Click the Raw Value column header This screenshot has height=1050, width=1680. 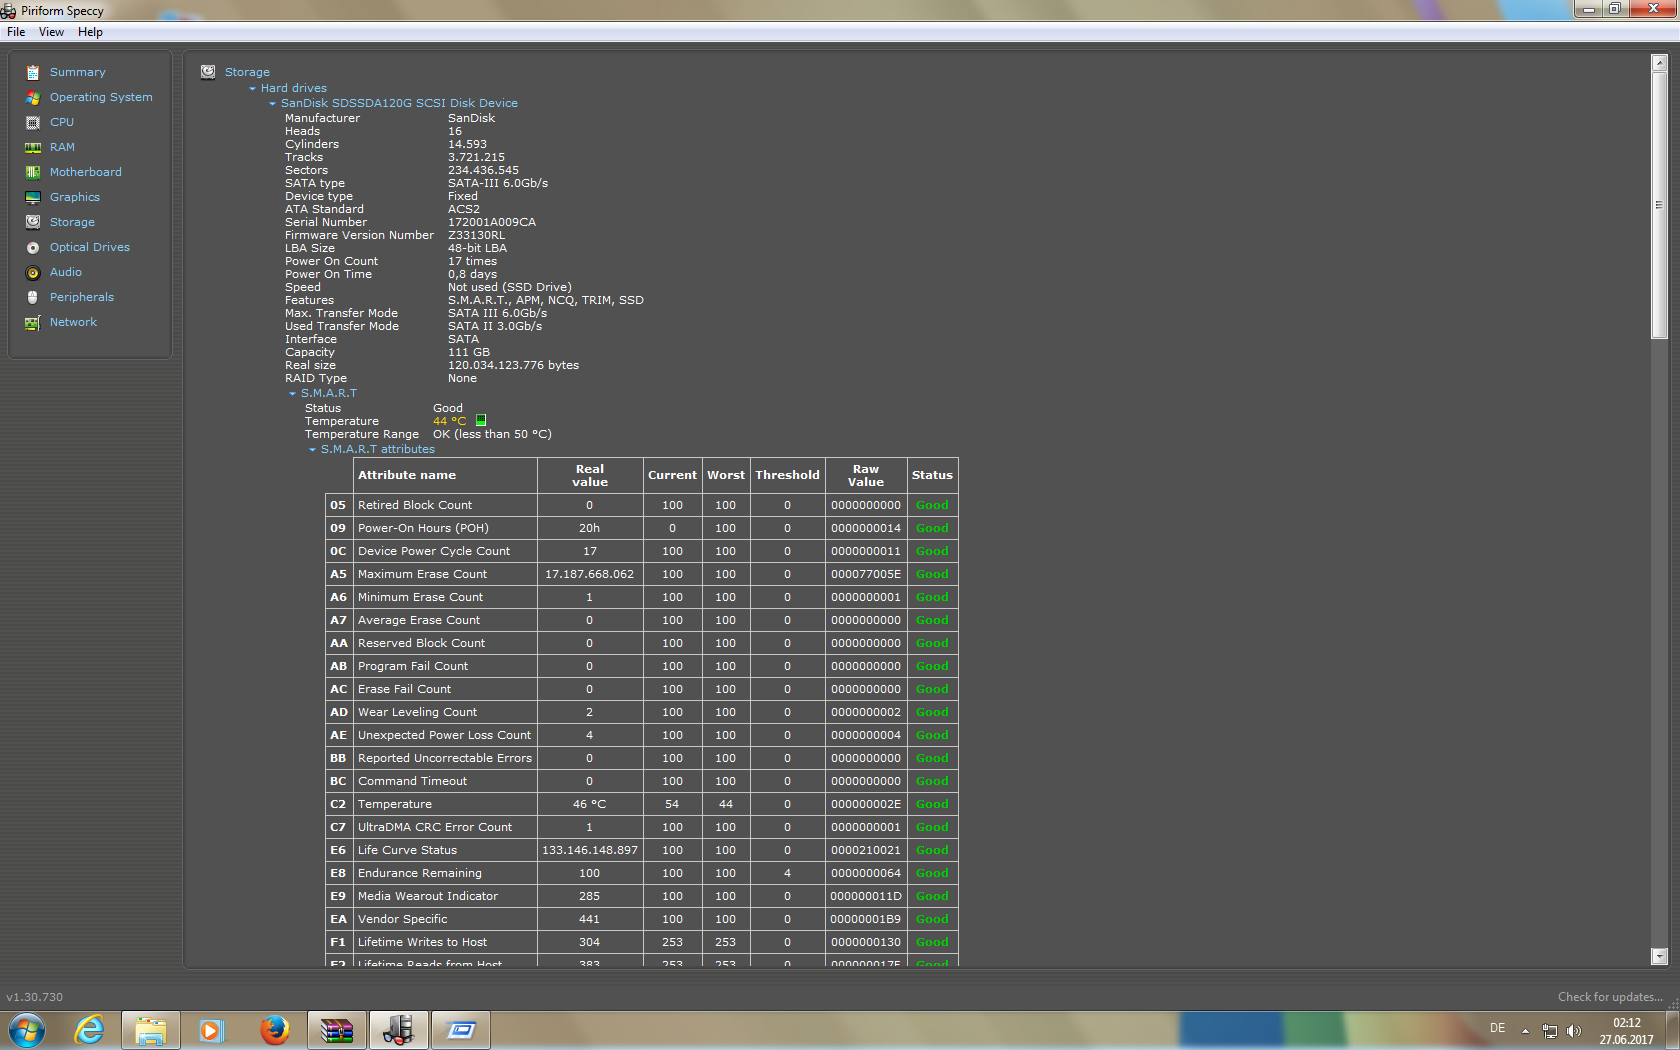[x=866, y=475]
